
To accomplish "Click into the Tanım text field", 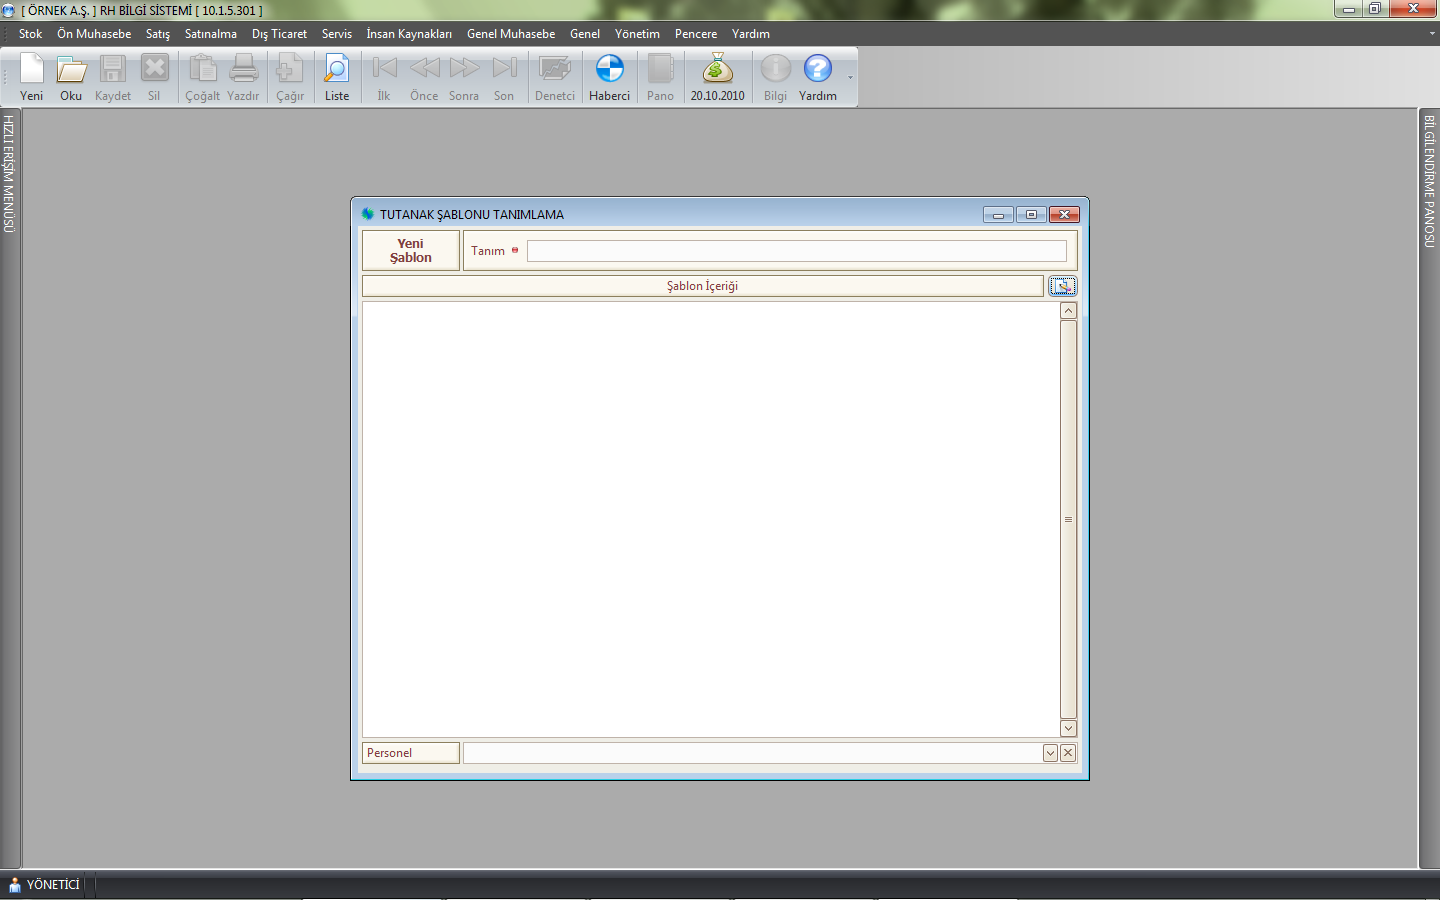I will tap(796, 251).
